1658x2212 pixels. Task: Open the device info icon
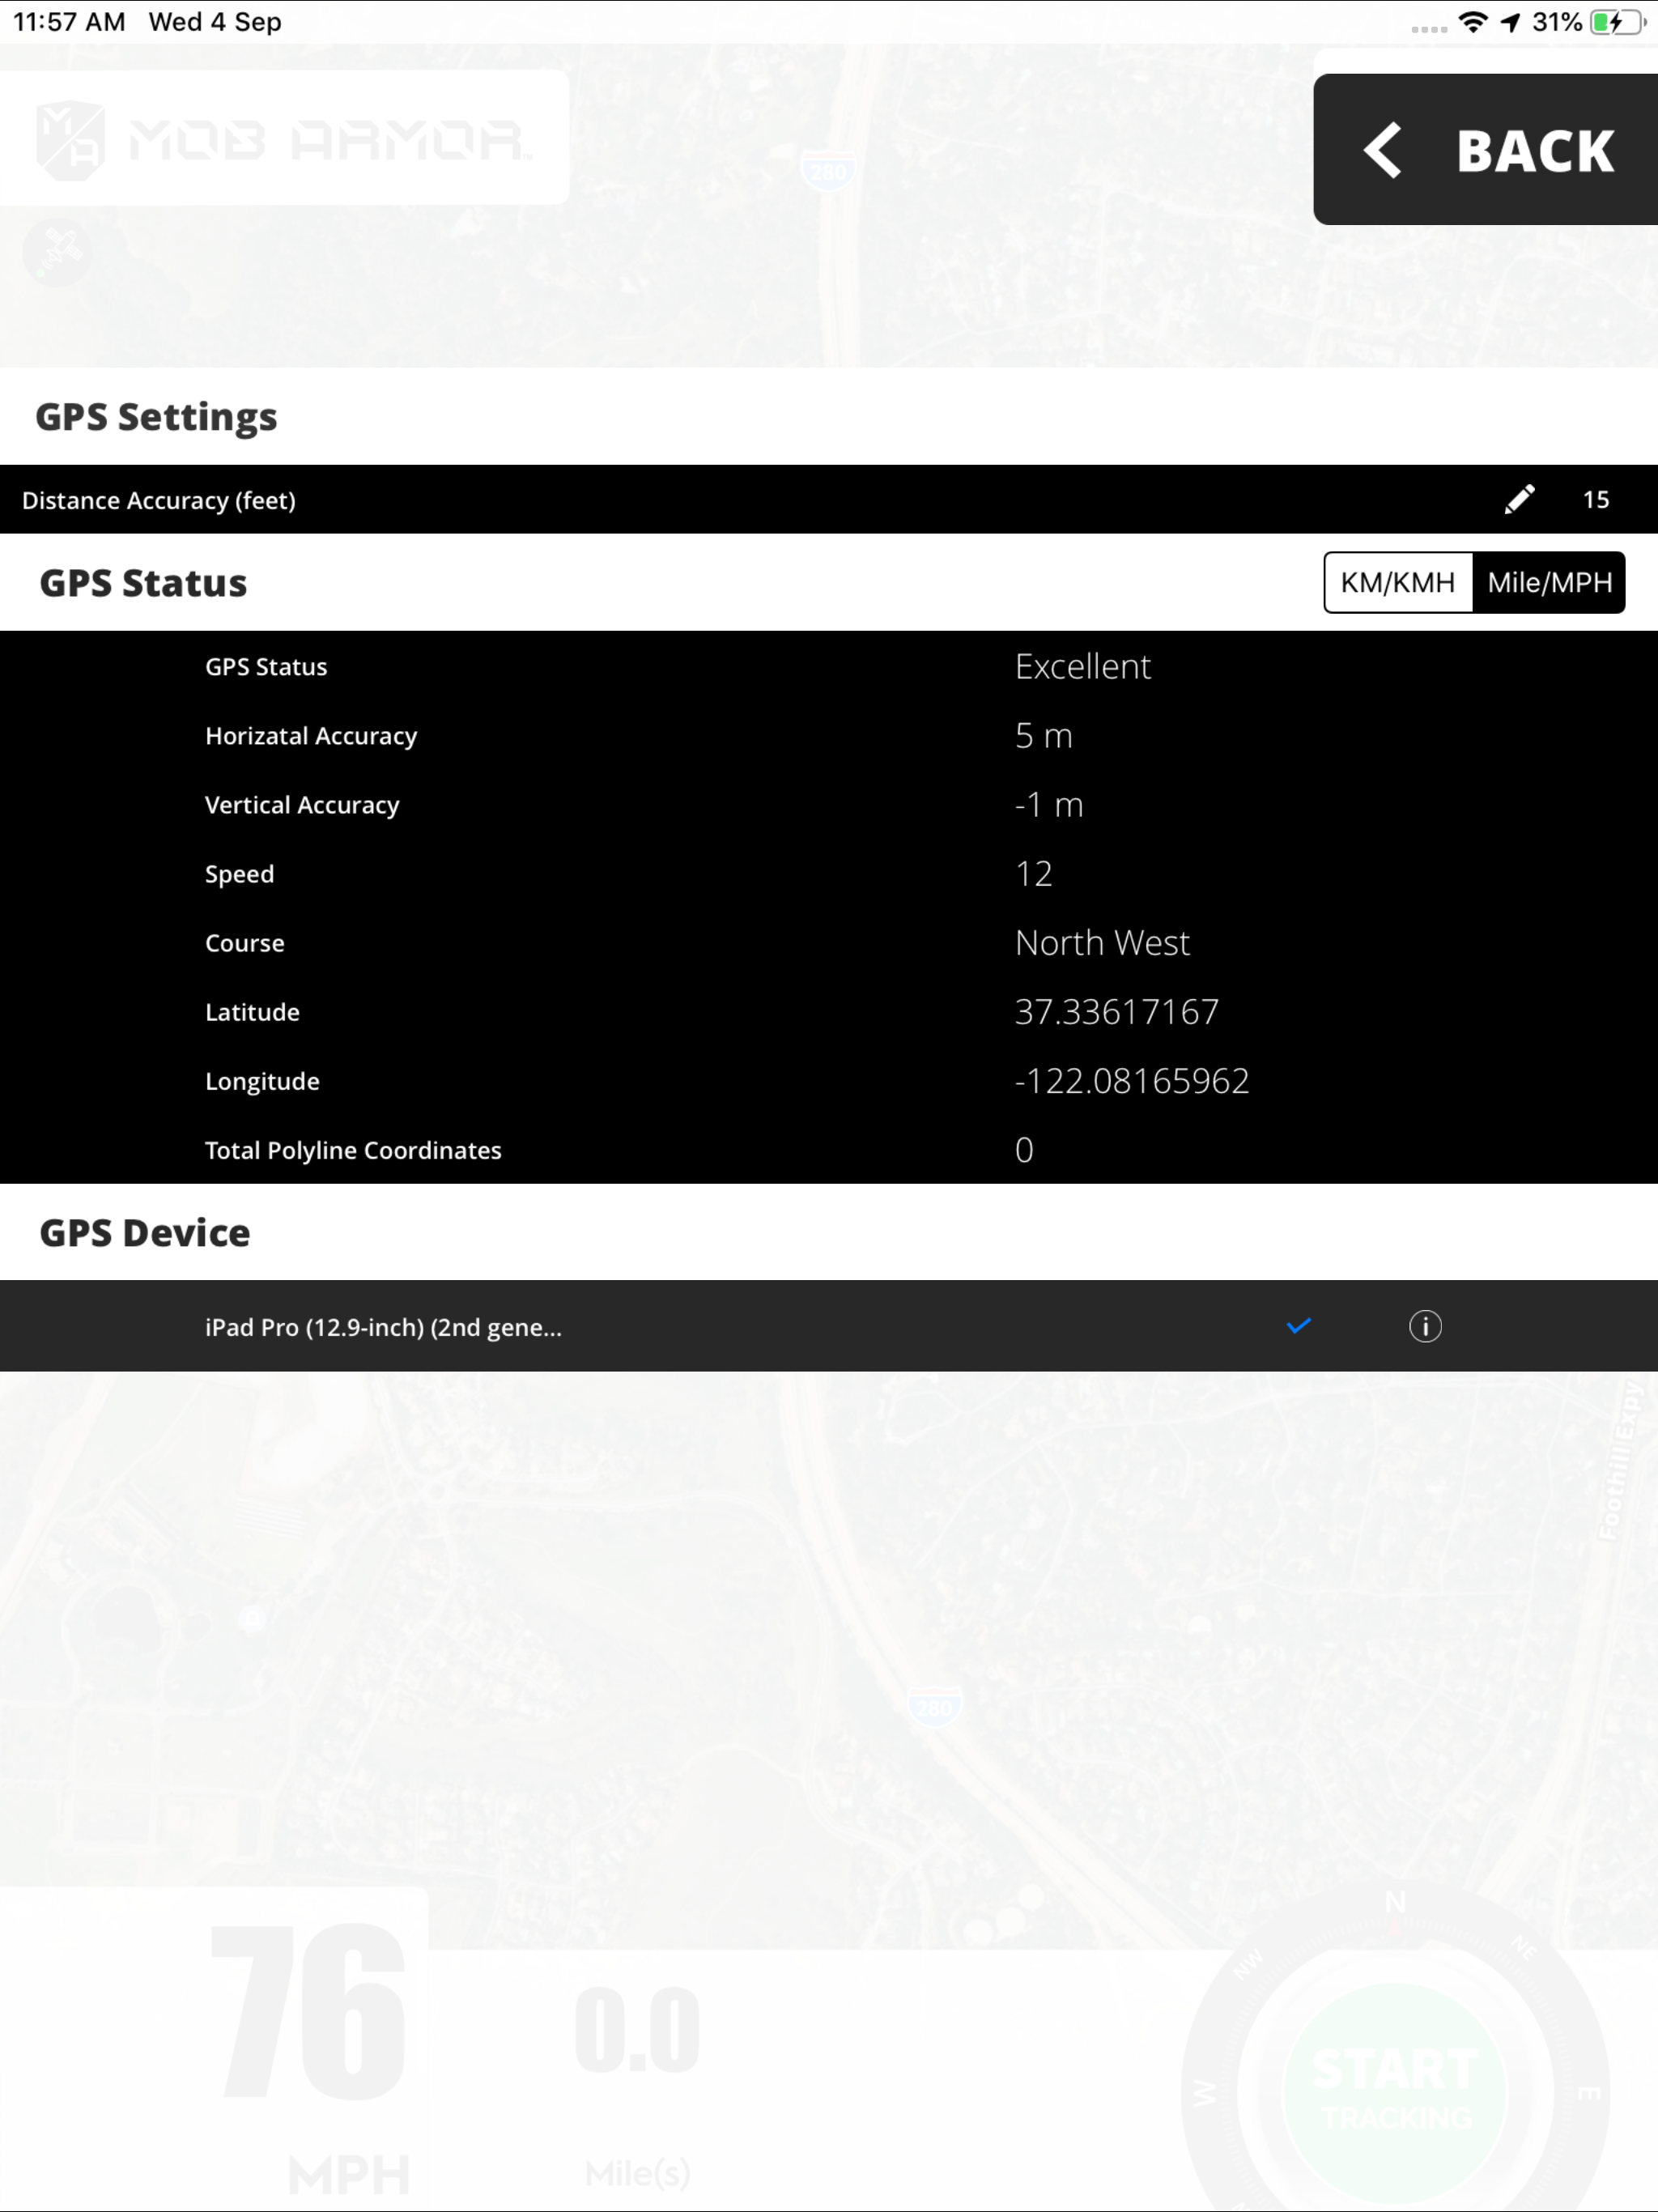[x=1425, y=1326]
